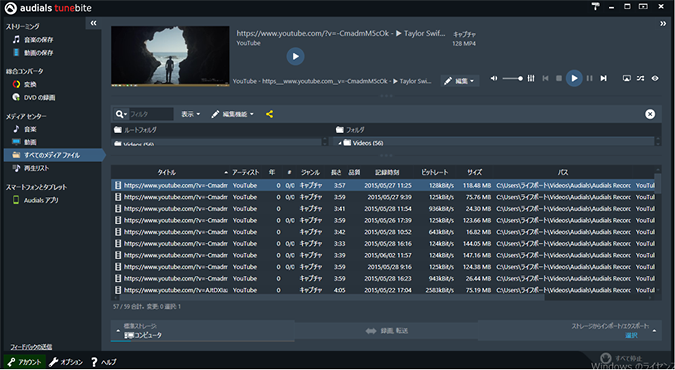Toggle shuffle playback mode
Viewport: 675px width, 370px height.
641,78
